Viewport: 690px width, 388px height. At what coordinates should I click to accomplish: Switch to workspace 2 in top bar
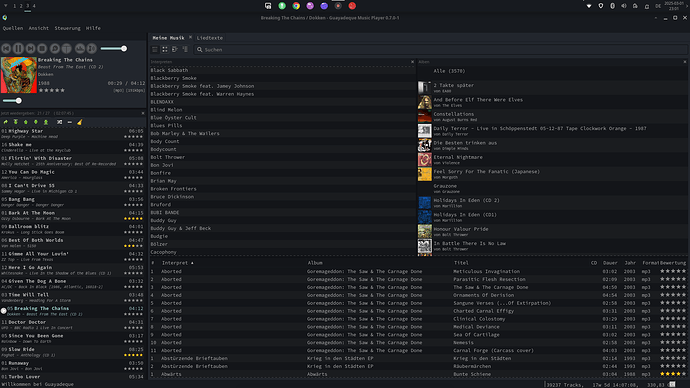click(21, 6)
